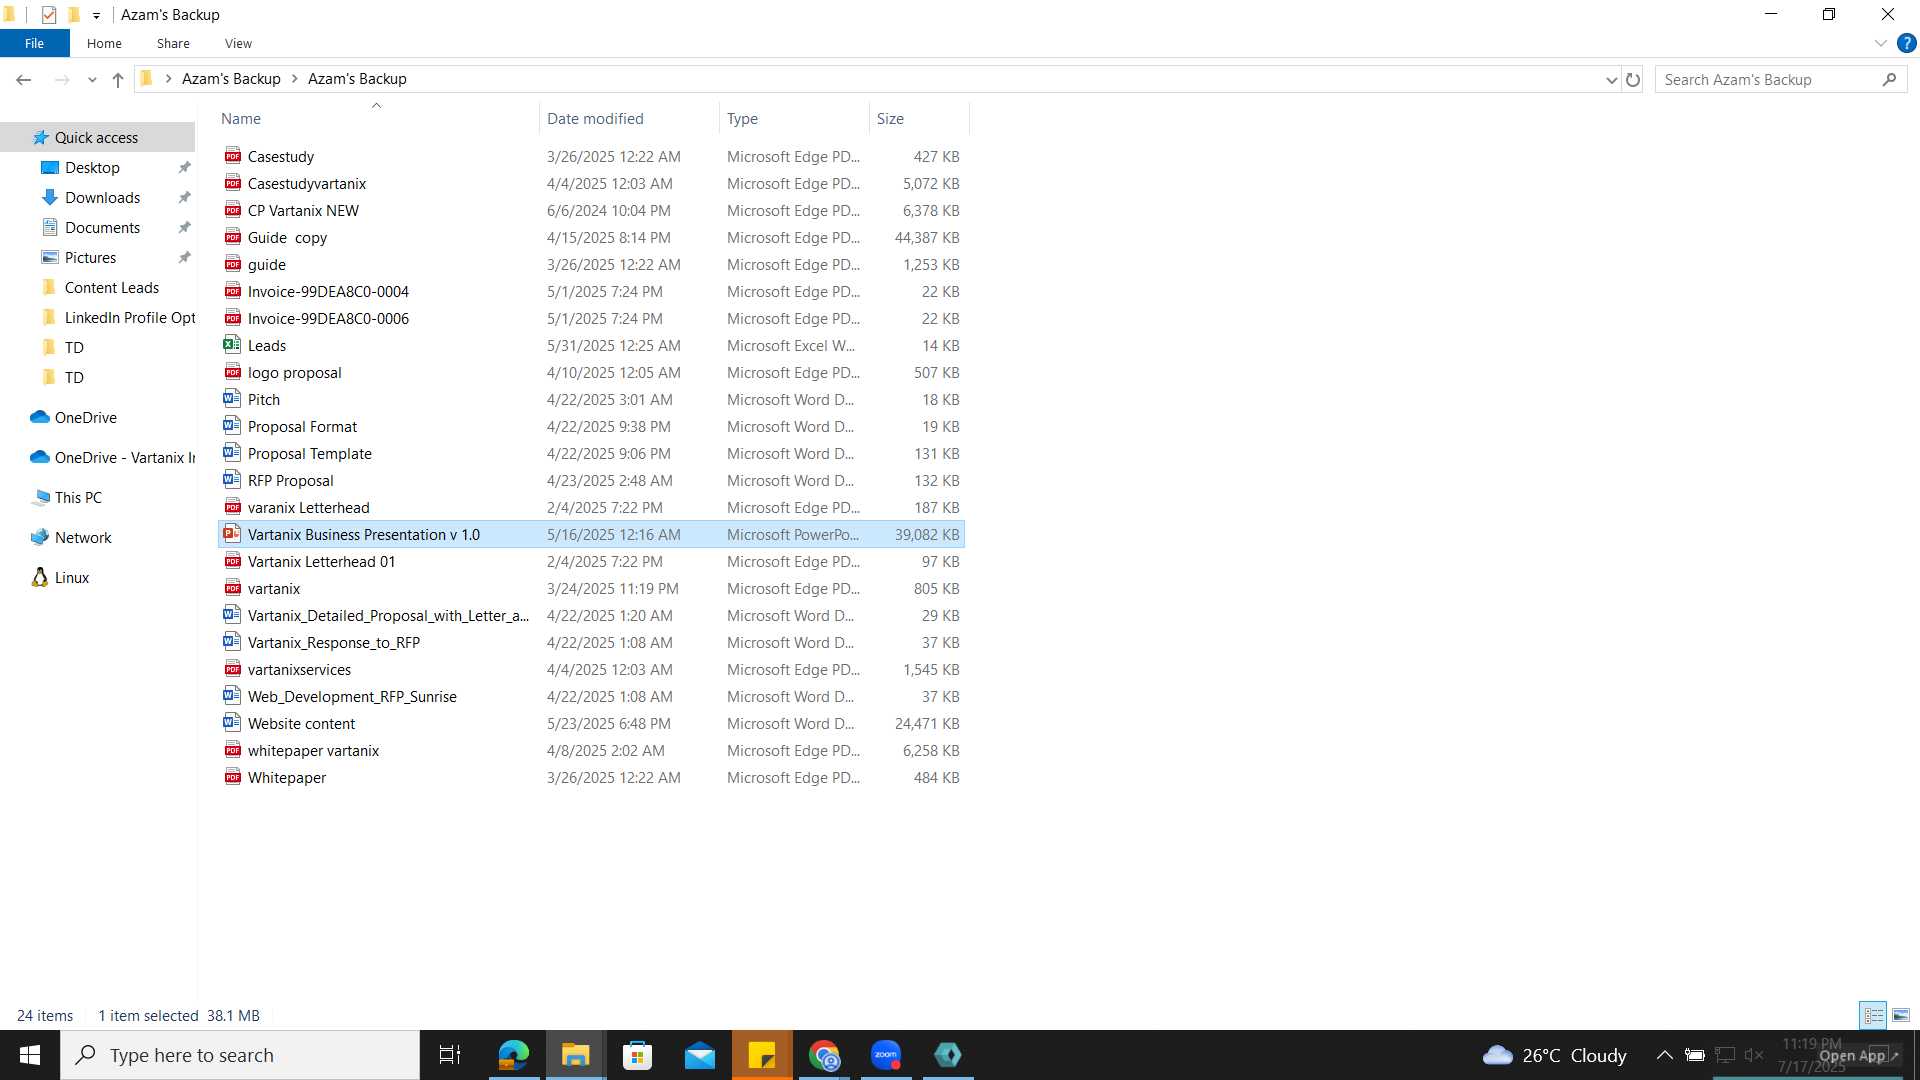Go up one folder level
The image size is (1920, 1080).
pos(118,80)
